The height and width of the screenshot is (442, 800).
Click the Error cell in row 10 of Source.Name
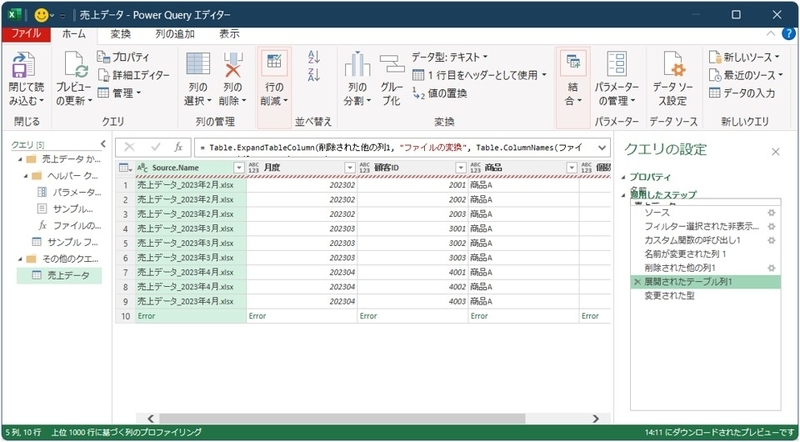pos(191,316)
